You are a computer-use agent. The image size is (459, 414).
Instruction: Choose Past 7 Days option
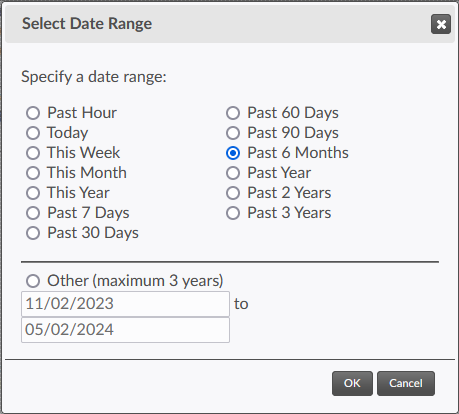33,213
